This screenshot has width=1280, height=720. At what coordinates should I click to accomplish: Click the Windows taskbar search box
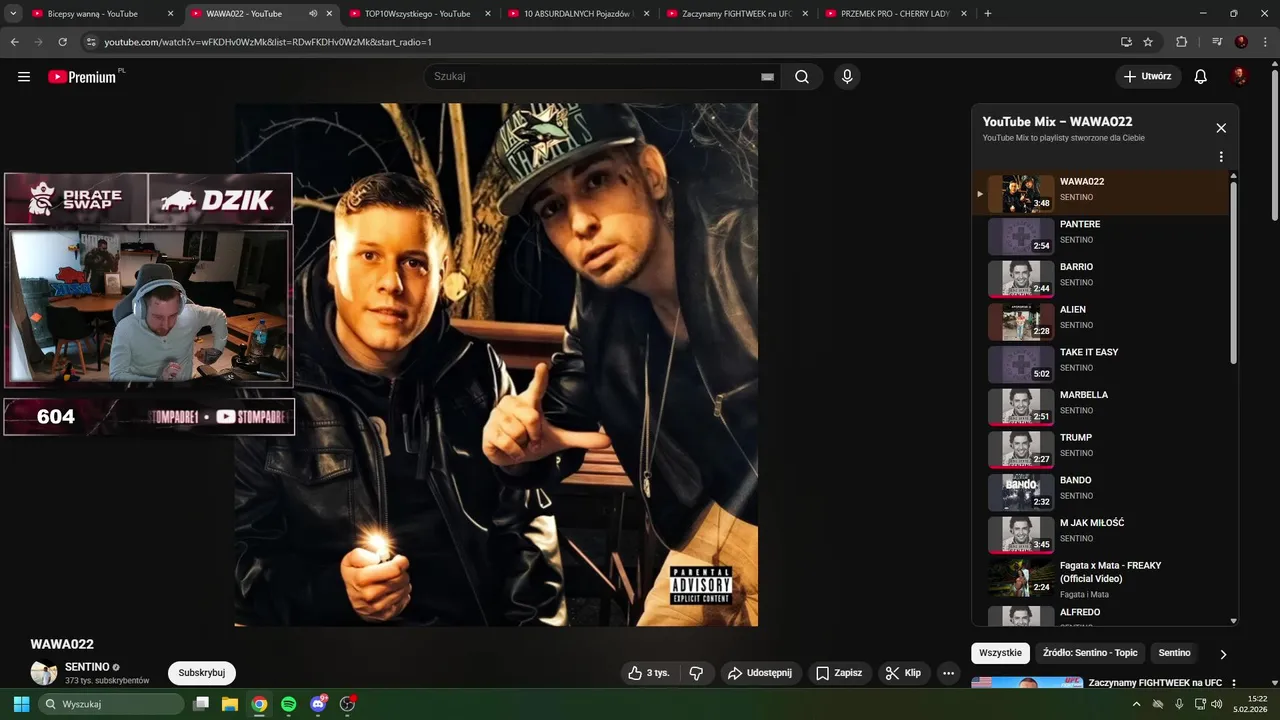[x=111, y=704]
